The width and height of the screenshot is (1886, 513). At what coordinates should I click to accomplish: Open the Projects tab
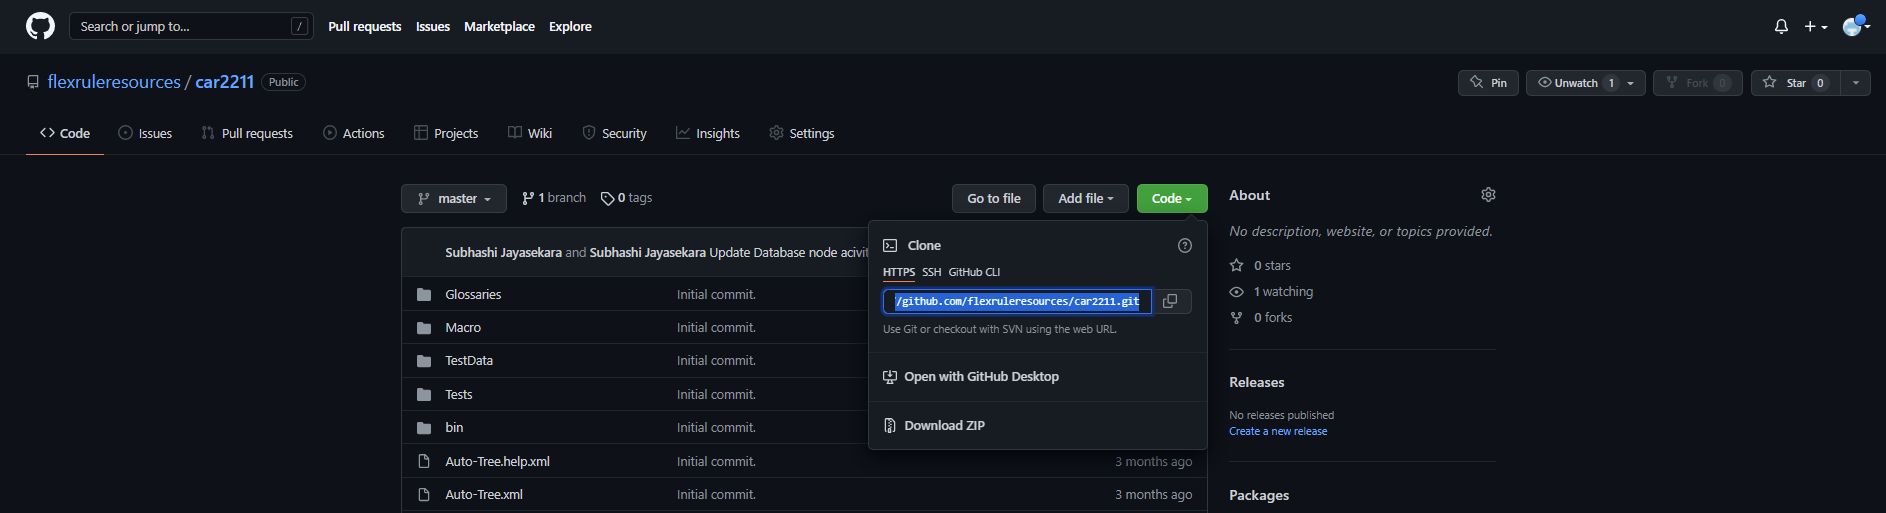[446, 133]
